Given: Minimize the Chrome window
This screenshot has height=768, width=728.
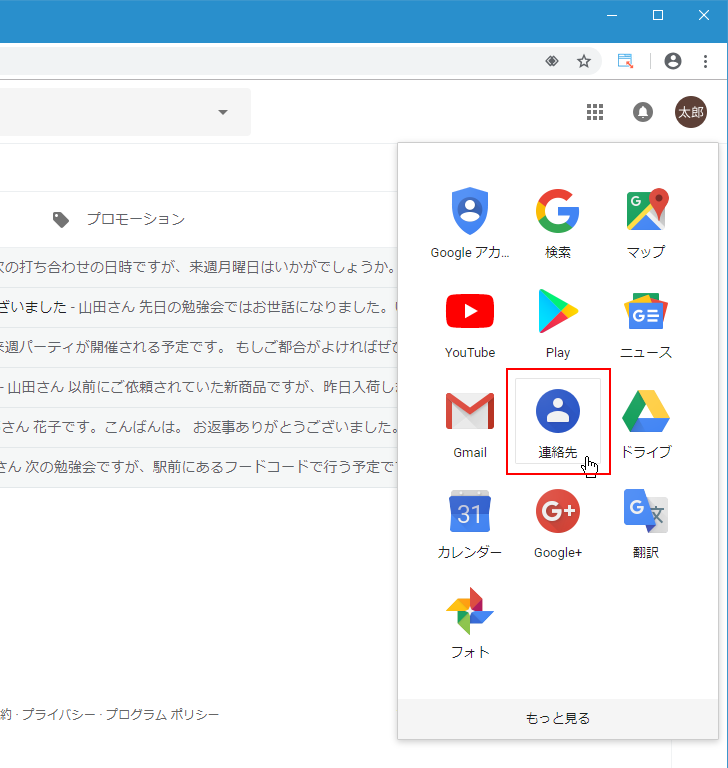Looking at the screenshot, I should click(611, 16).
